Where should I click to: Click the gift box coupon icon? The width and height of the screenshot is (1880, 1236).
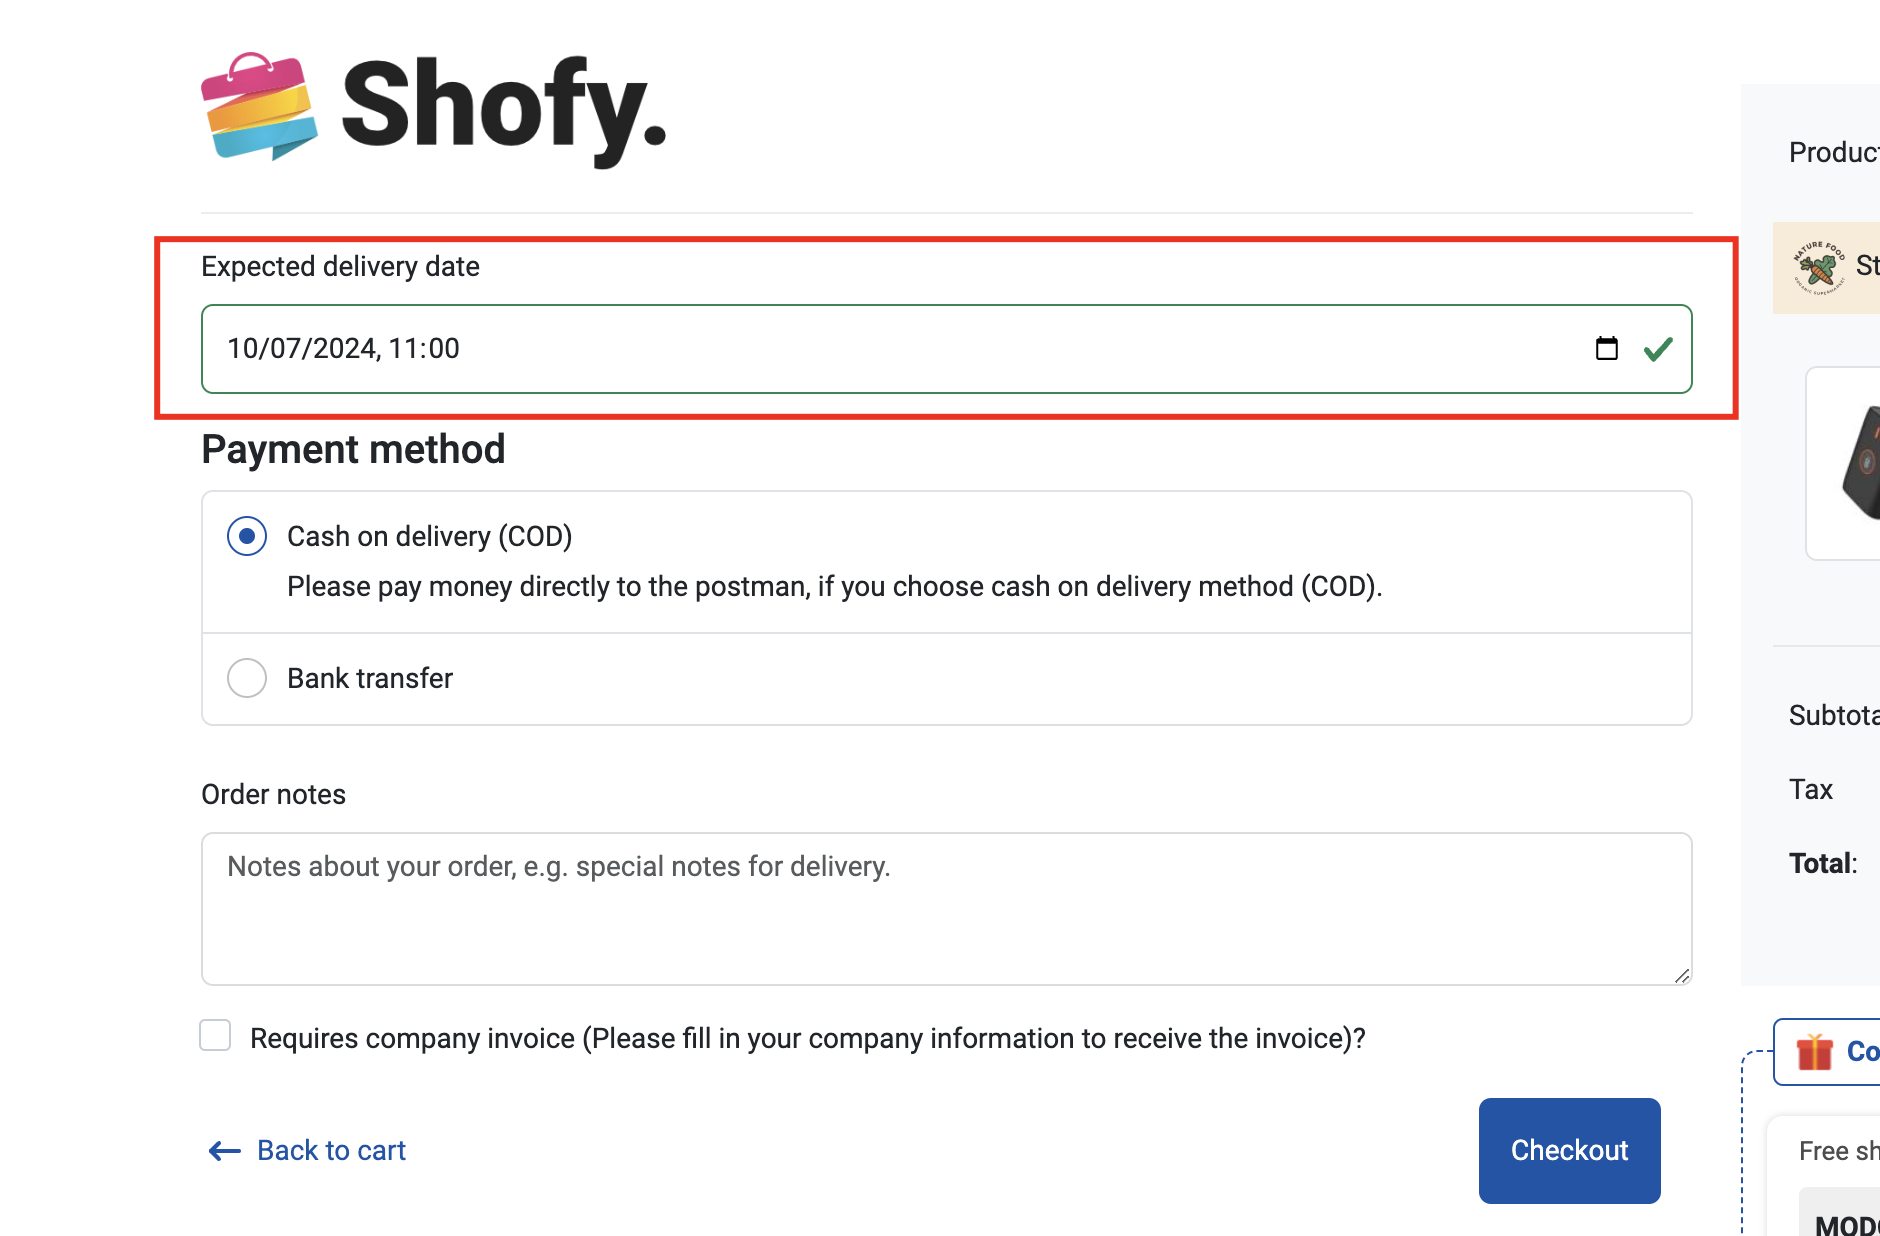[x=1814, y=1052]
